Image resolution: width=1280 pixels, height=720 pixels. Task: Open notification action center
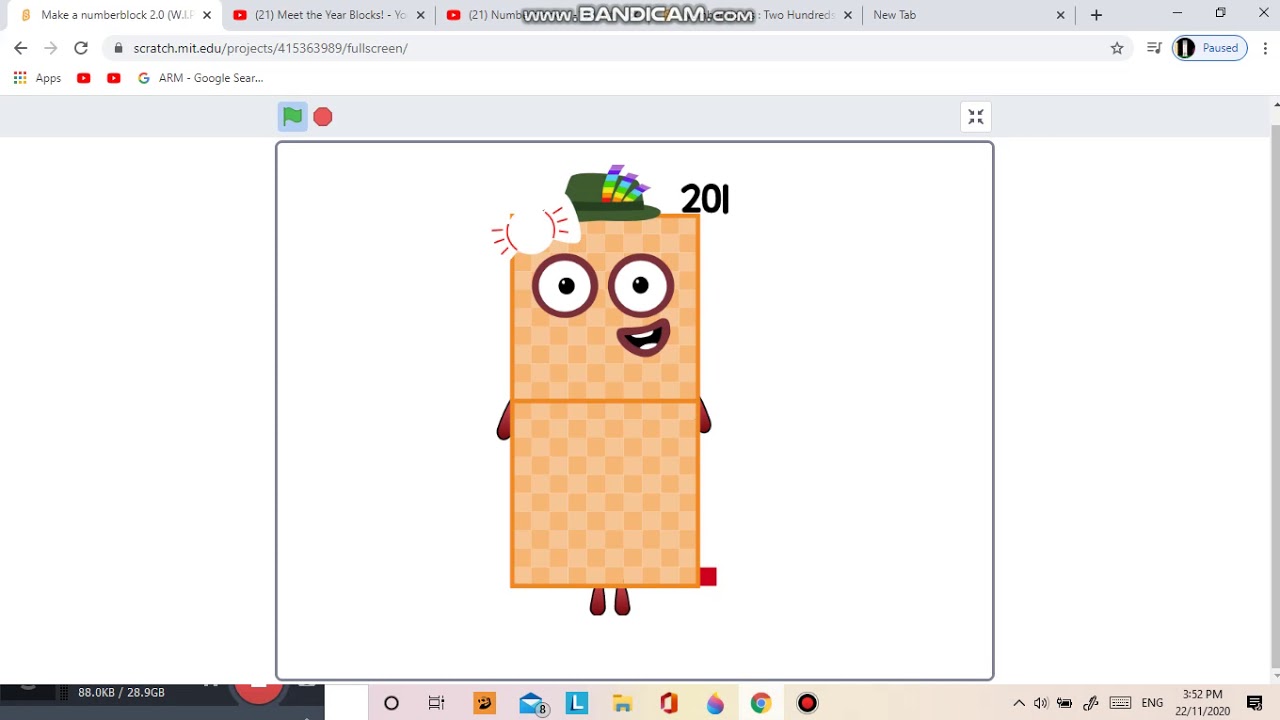(x=1255, y=703)
